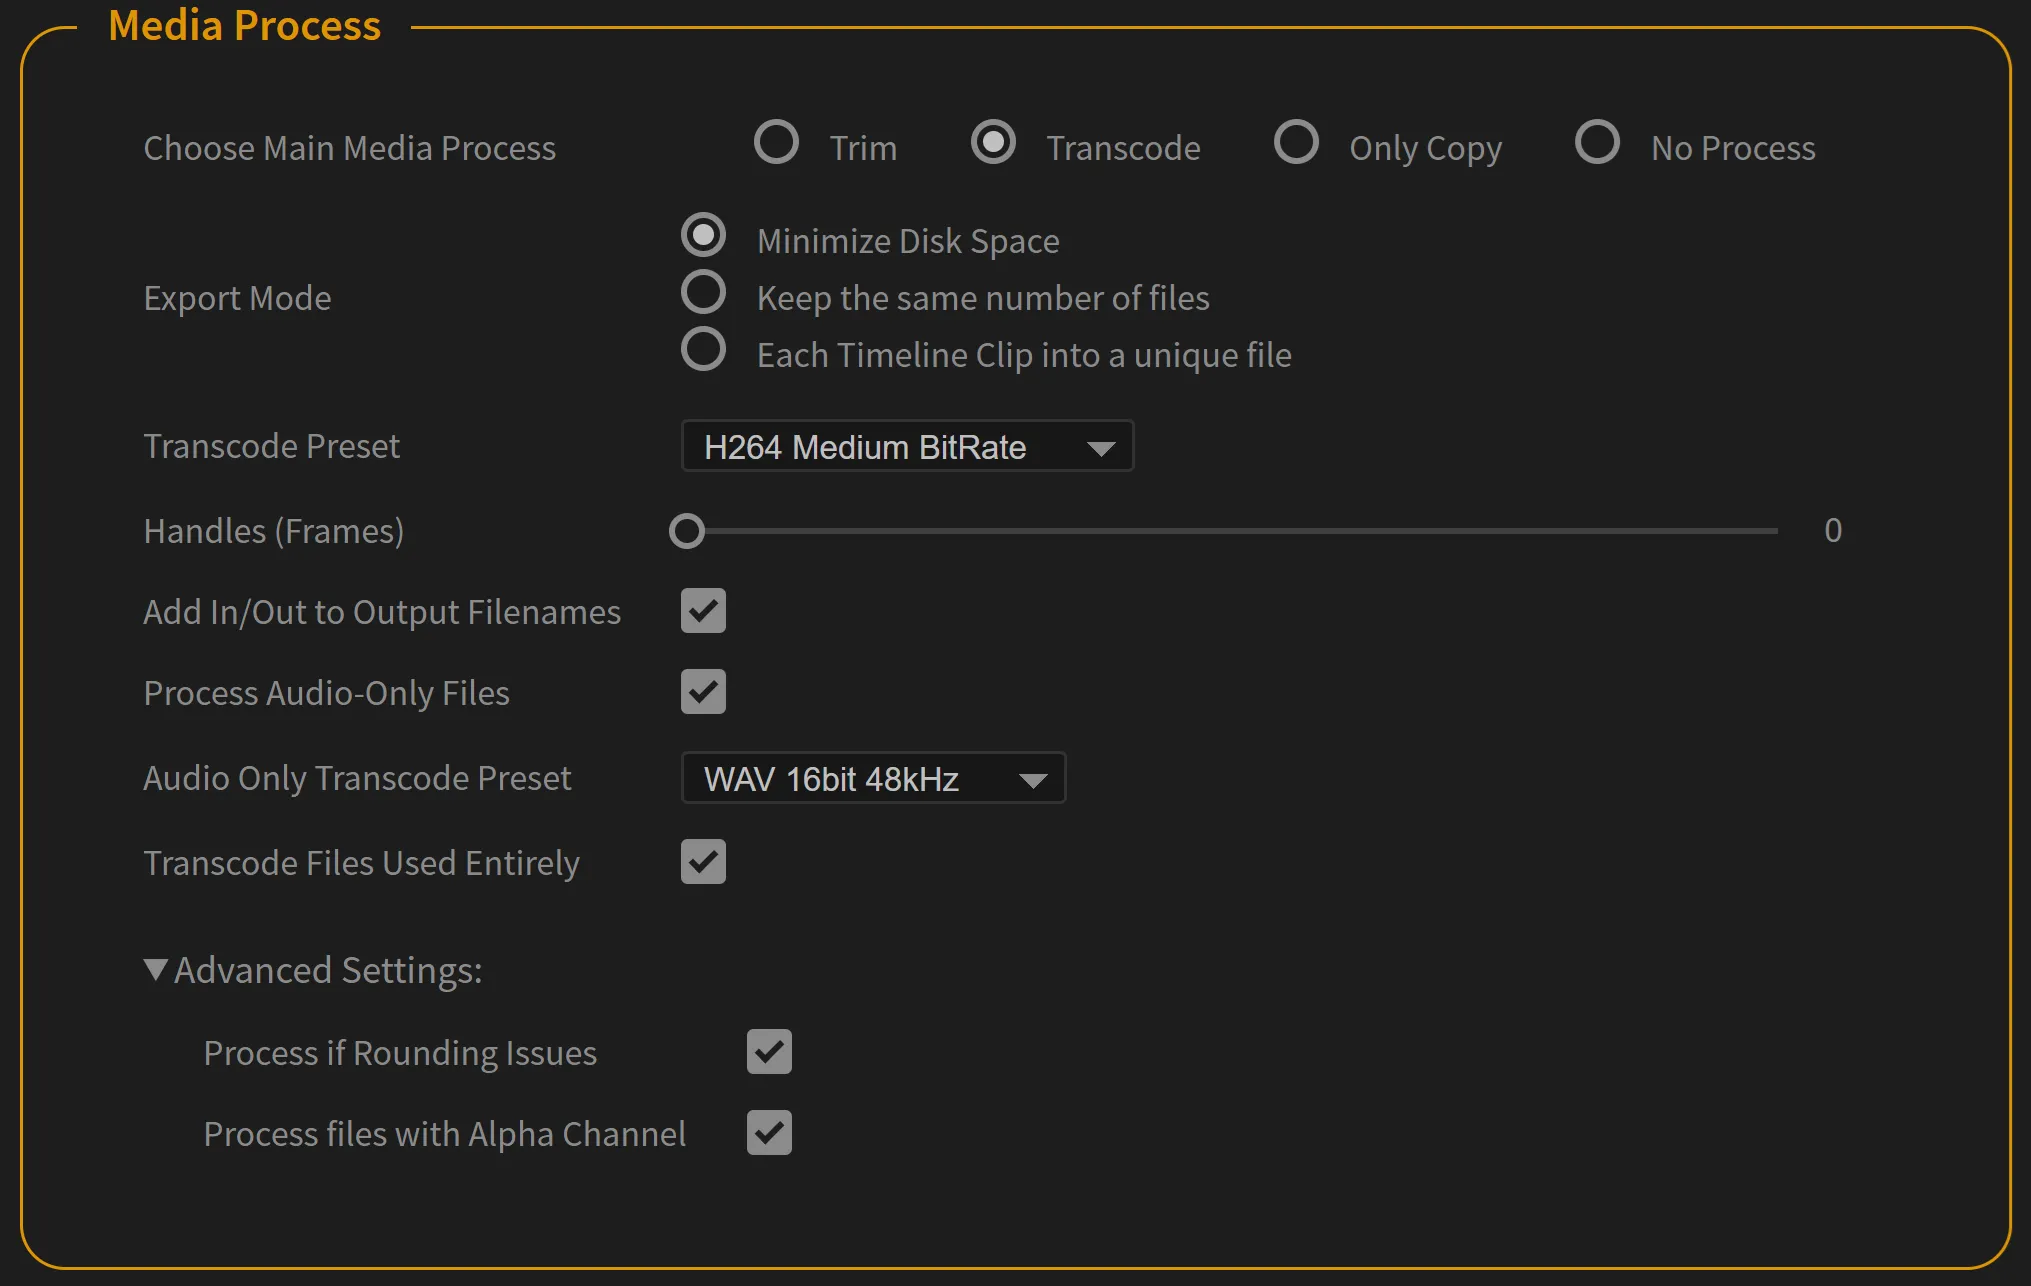Open the Audio Only Transcode Preset dropdown
Screen dimensions: 2031x1286
tap(872, 778)
